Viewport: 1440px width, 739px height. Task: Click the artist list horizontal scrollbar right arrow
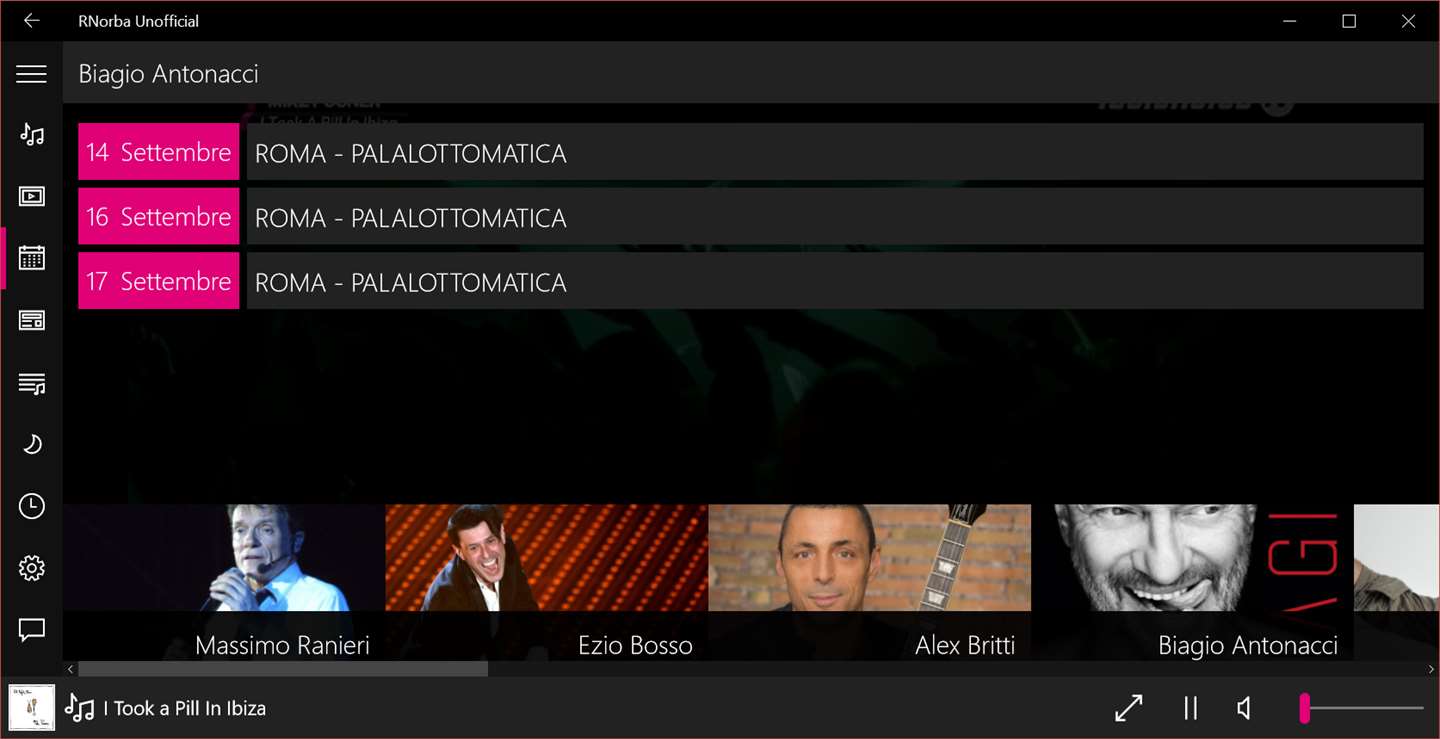click(x=1431, y=669)
